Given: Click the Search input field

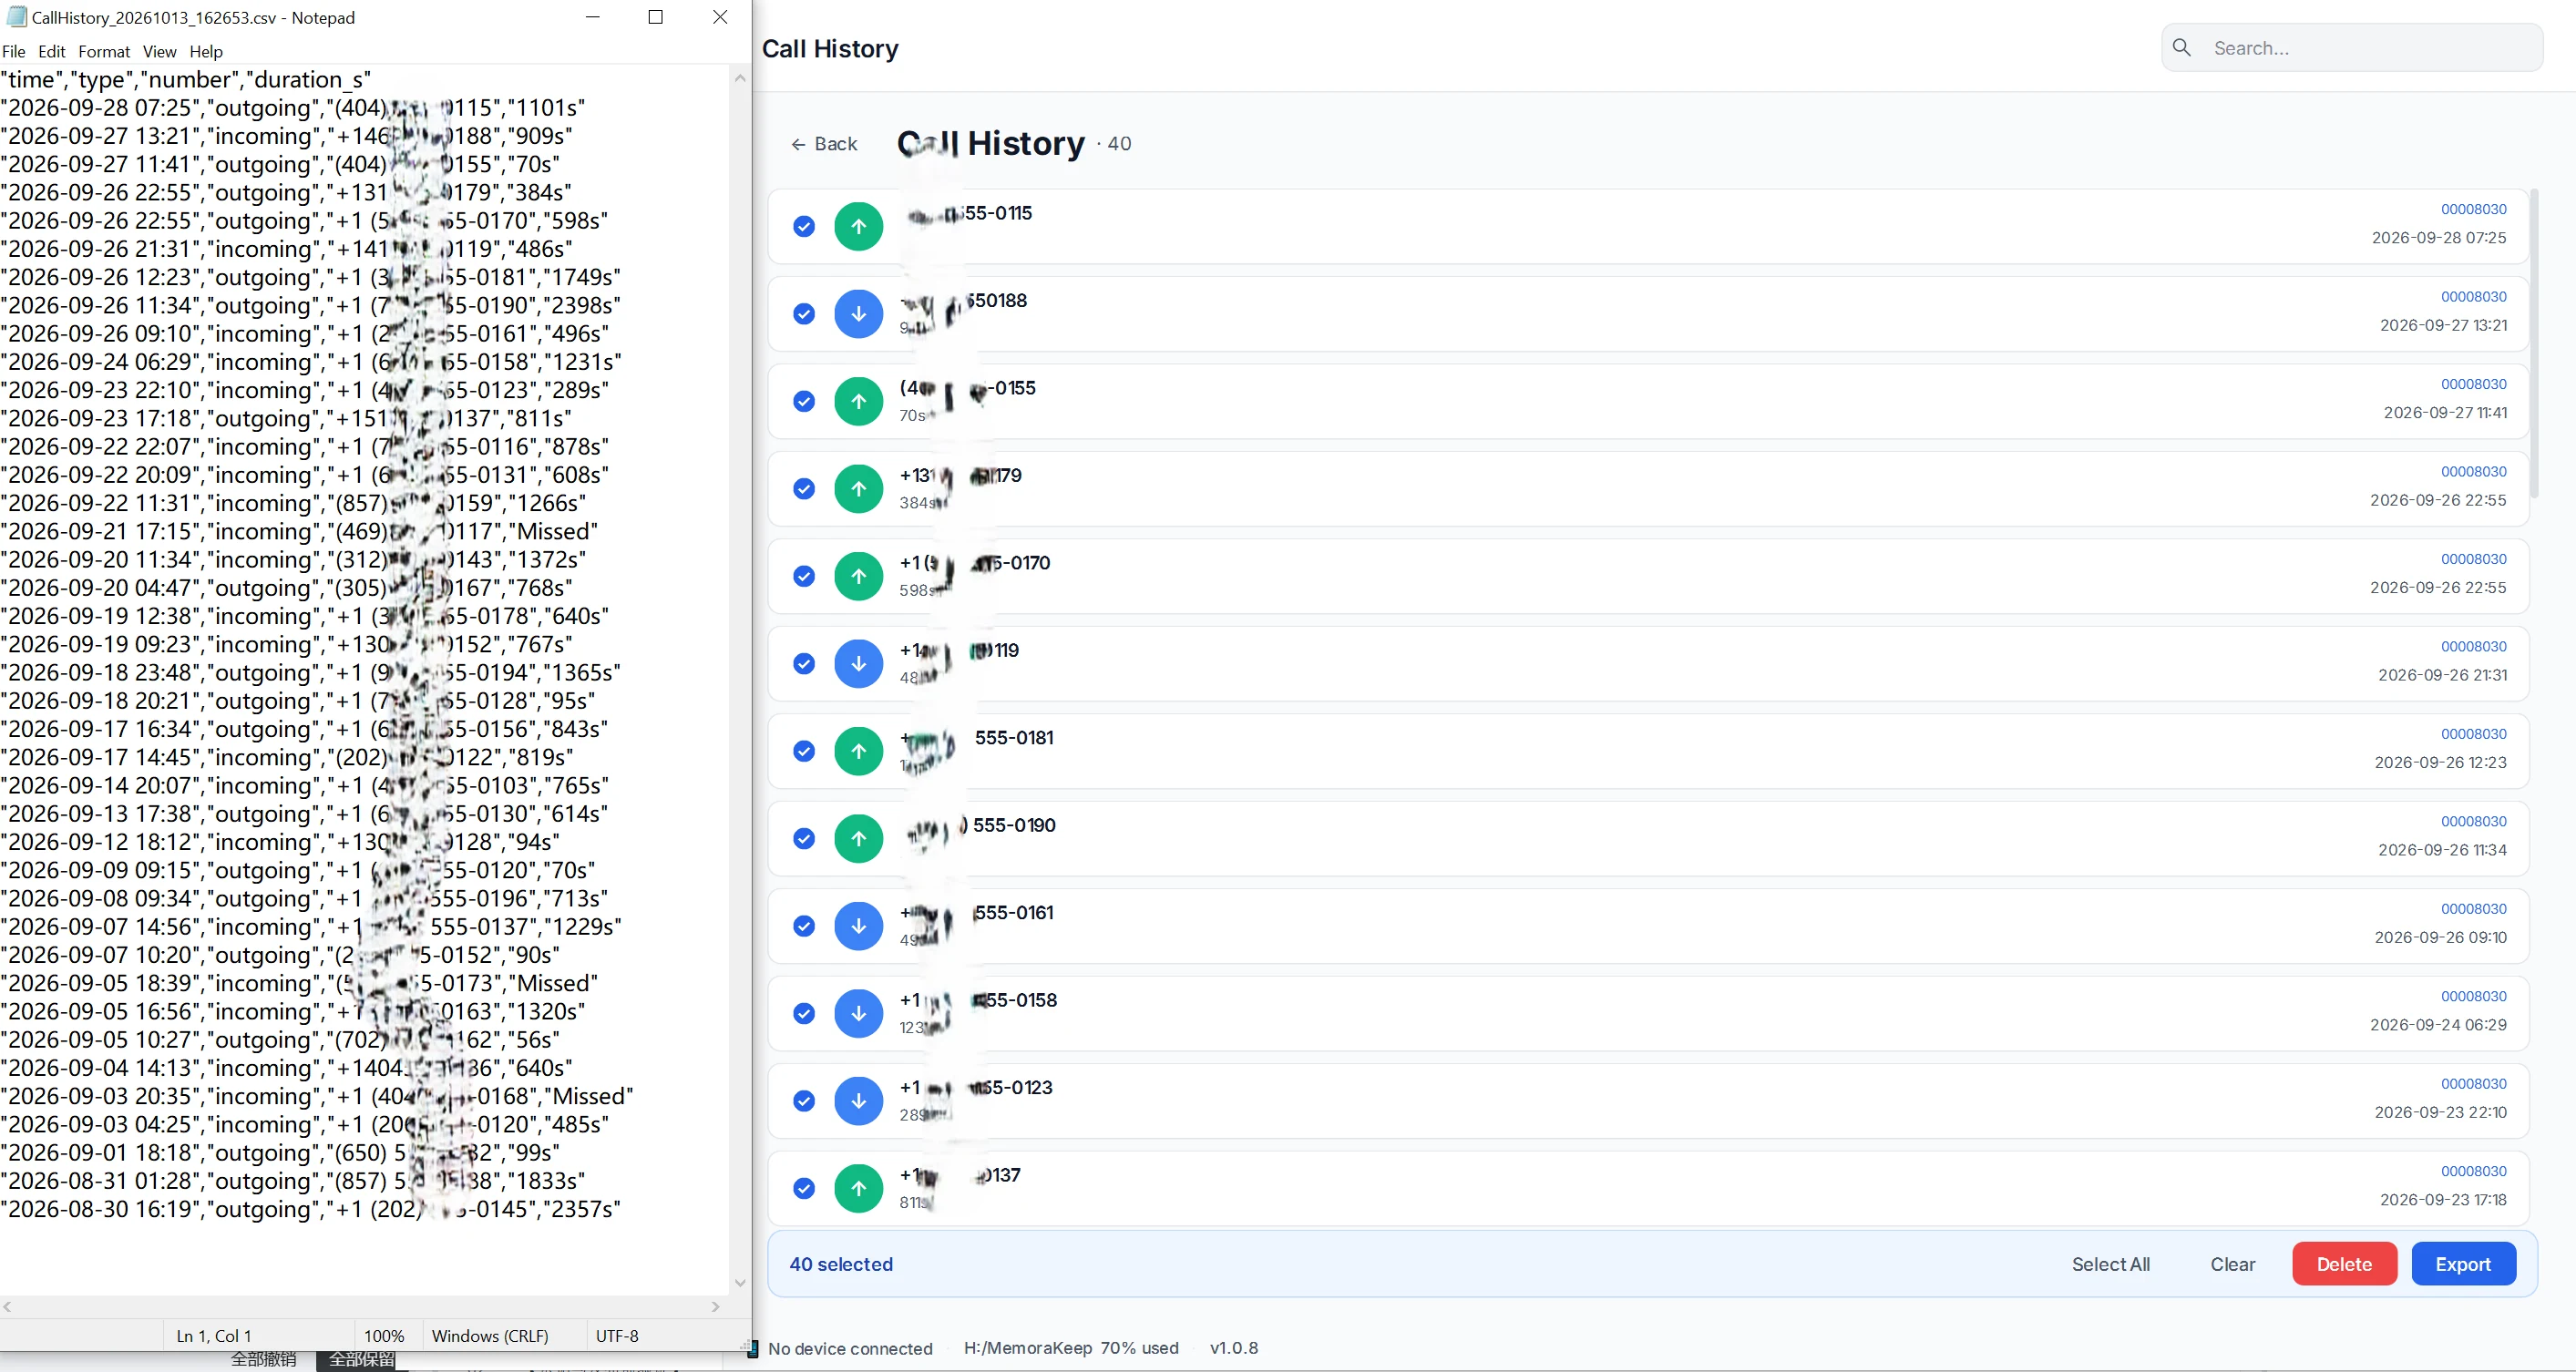Looking at the screenshot, I should [x=2352, y=48].
